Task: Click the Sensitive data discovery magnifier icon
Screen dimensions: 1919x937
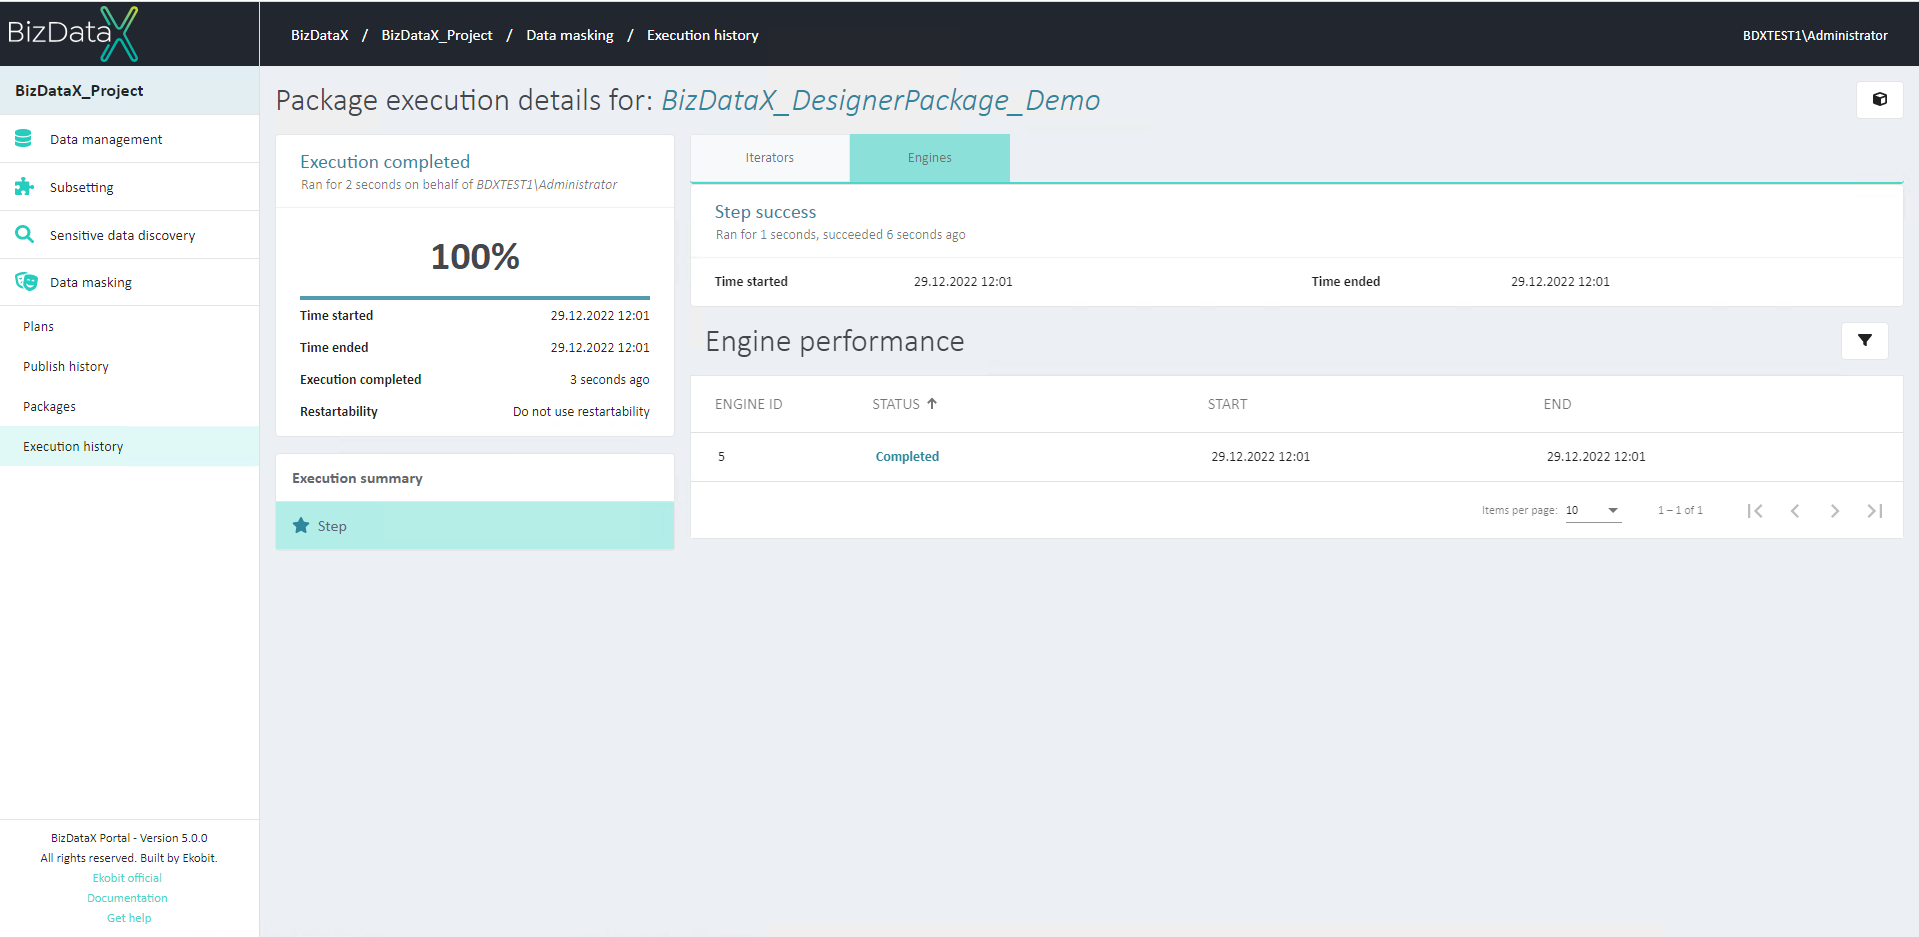Action: tap(24, 234)
